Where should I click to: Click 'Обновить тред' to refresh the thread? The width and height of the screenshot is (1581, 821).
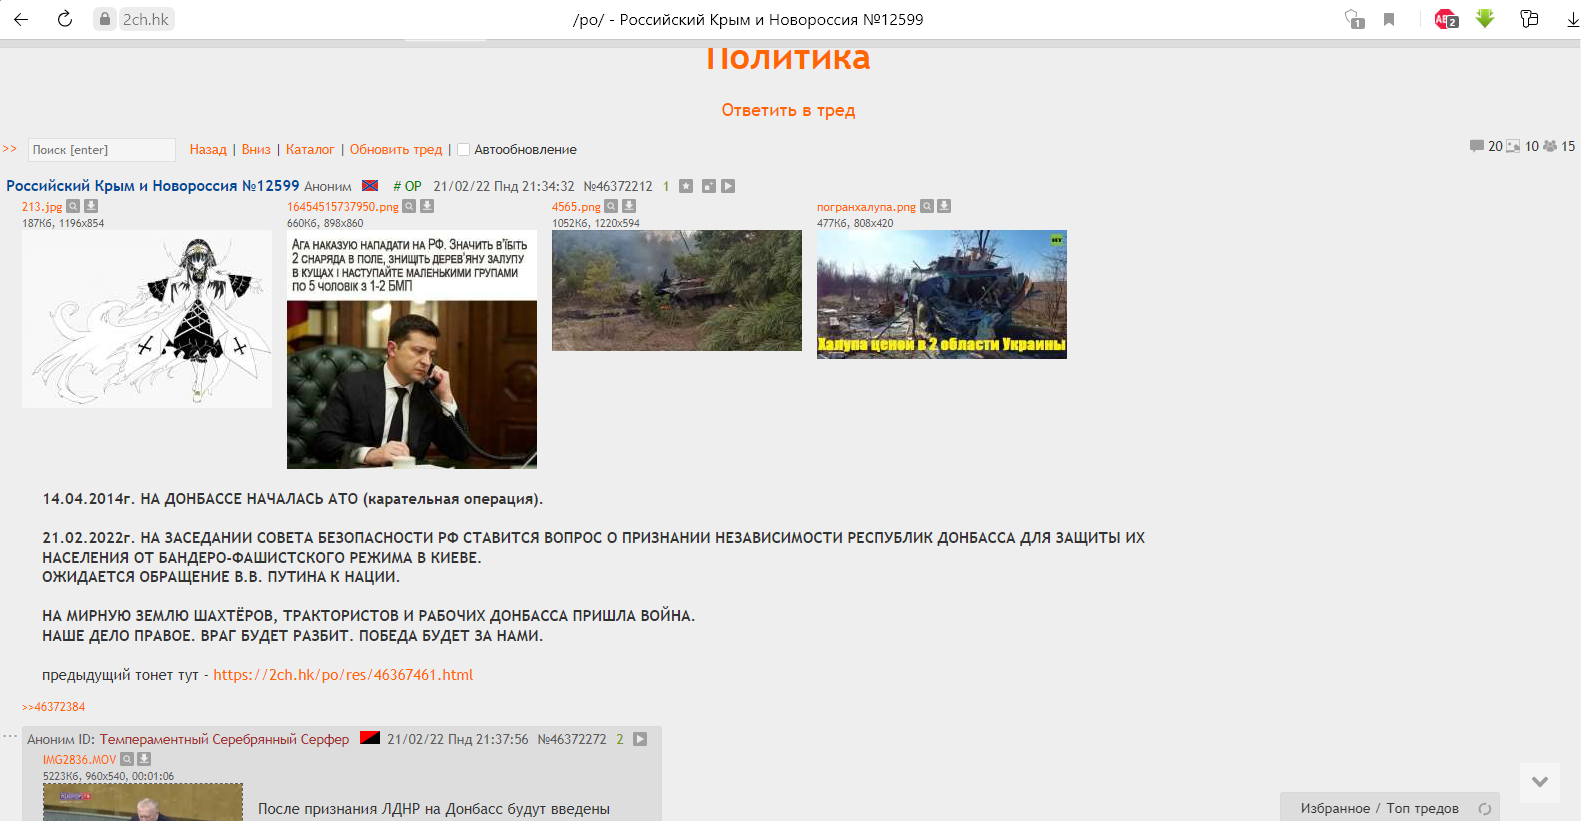[395, 149]
